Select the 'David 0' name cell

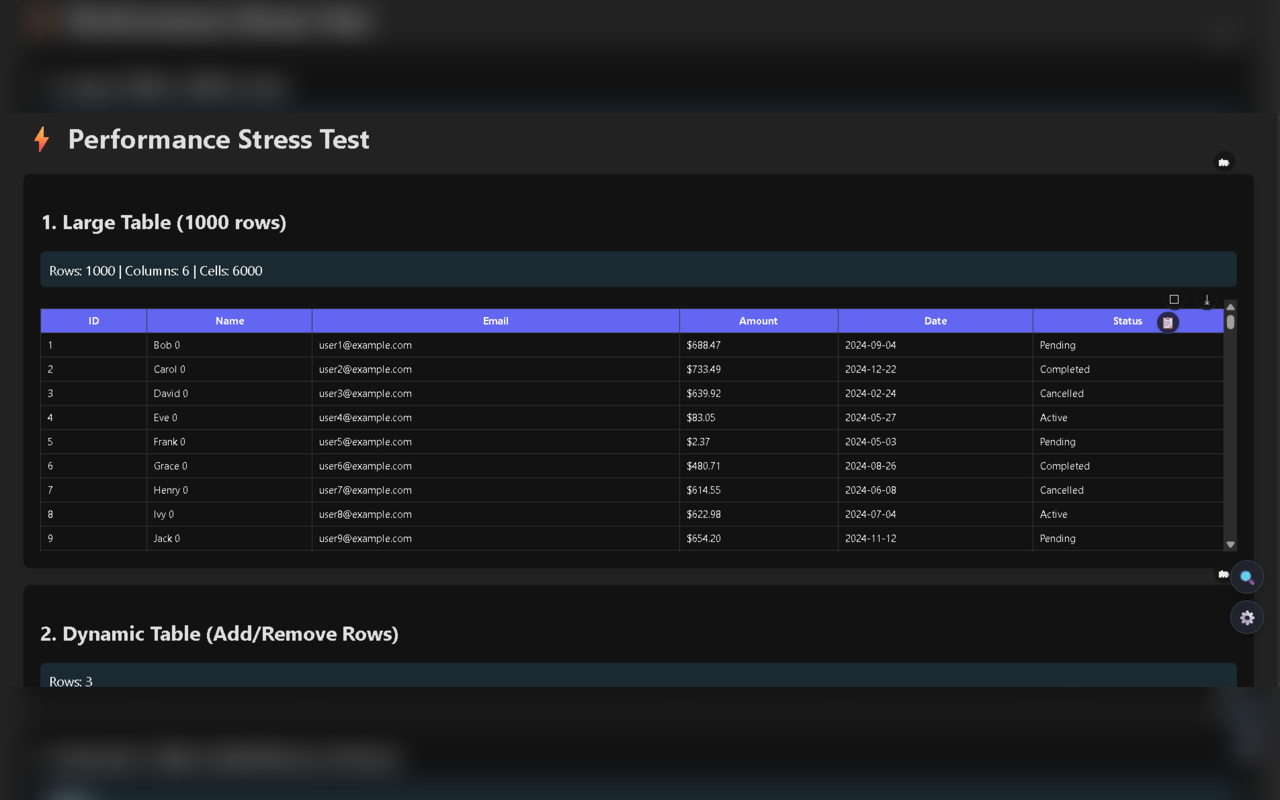point(229,393)
